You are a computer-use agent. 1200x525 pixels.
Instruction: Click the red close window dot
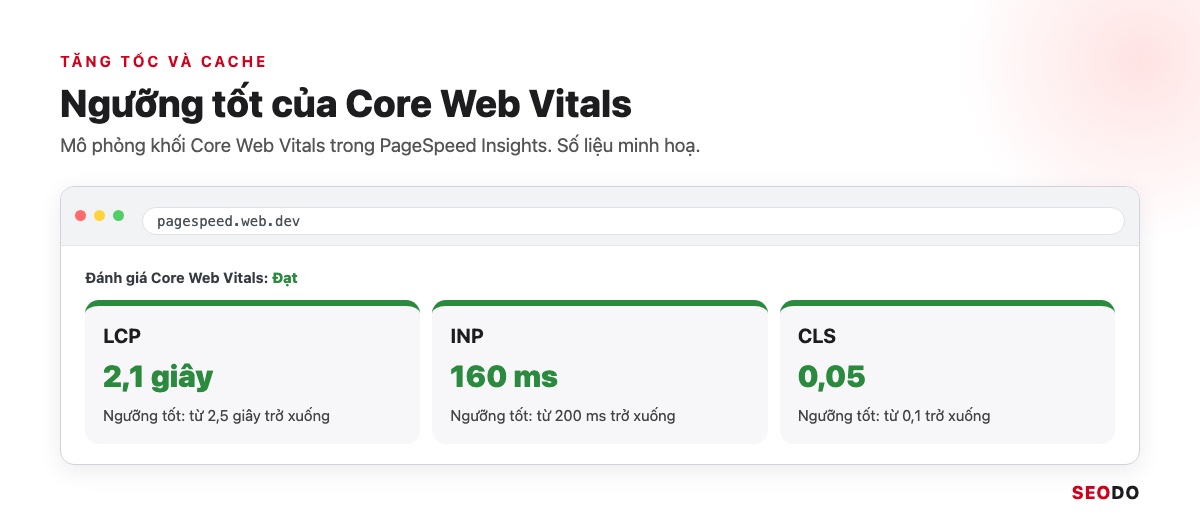(81, 216)
